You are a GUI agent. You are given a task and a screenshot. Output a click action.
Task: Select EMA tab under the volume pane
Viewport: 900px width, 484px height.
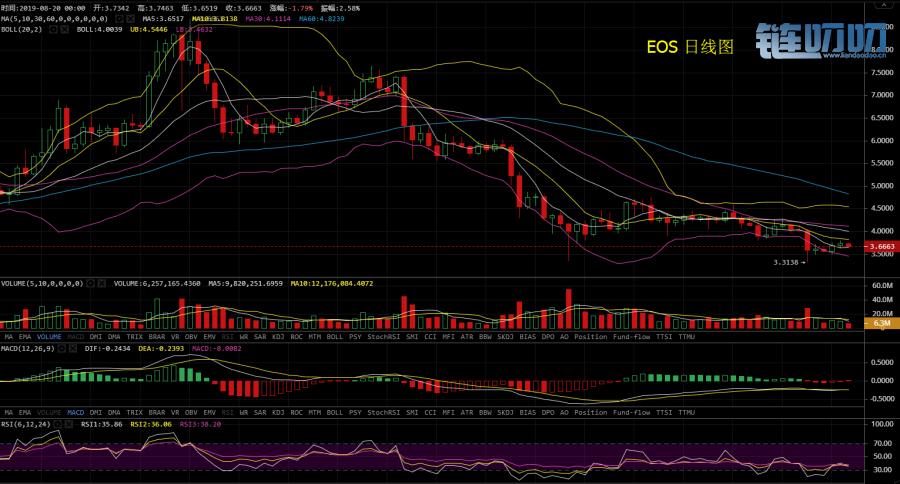coord(25,337)
